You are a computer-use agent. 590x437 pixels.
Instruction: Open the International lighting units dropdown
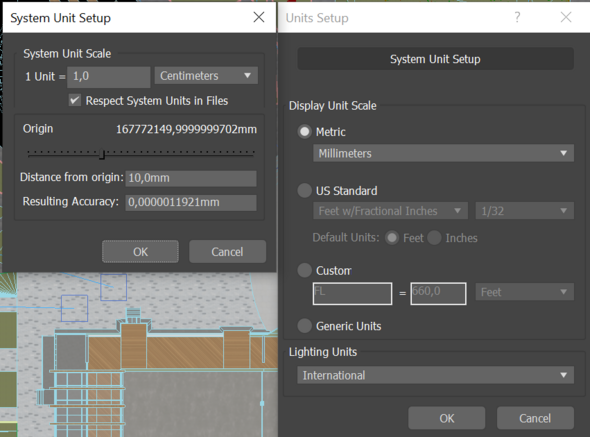(x=435, y=375)
